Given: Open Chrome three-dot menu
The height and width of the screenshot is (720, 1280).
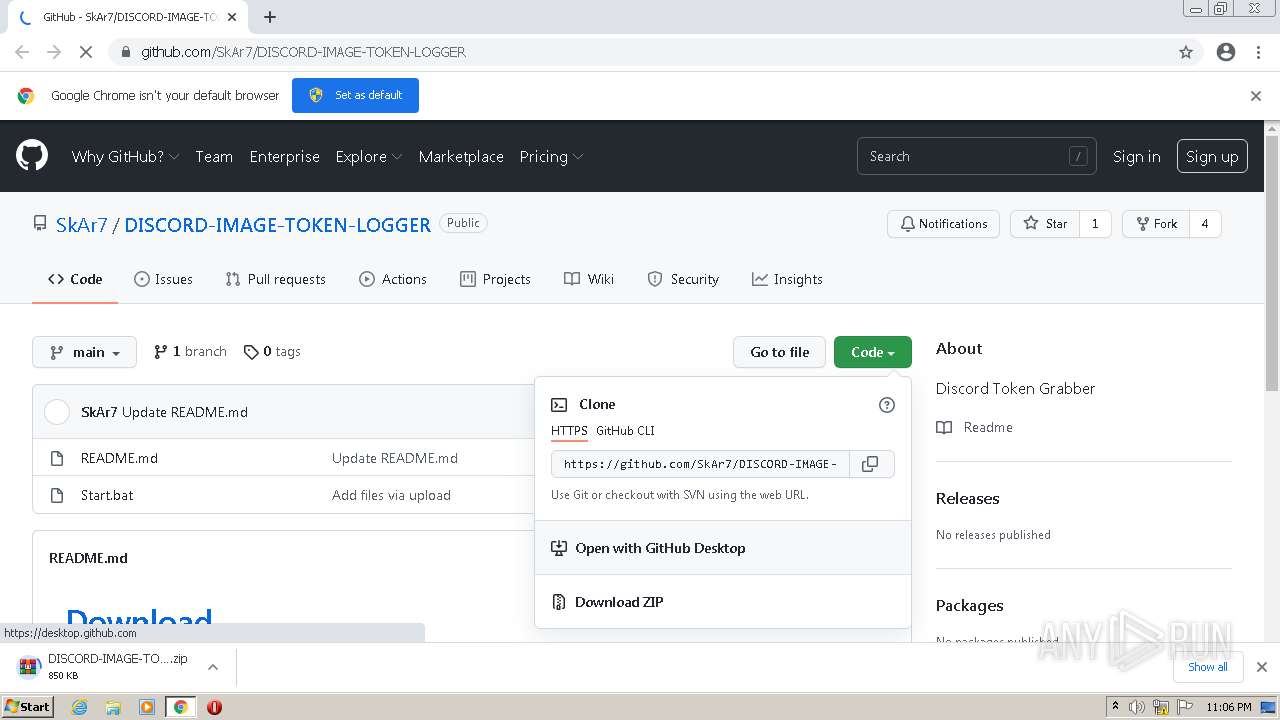Looking at the screenshot, I should 1258,52.
